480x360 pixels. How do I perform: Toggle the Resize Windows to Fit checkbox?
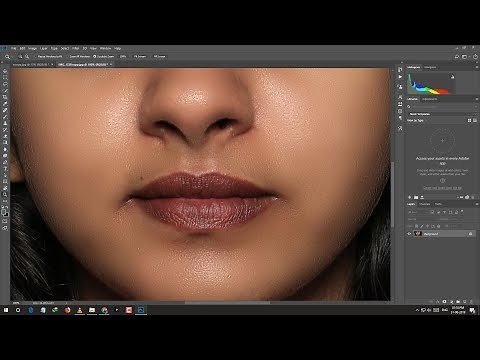(x=36, y=57)
